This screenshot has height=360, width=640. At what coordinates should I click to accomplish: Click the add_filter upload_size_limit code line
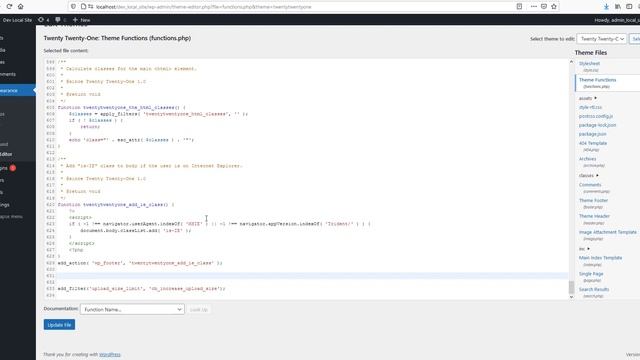(141, 289)
